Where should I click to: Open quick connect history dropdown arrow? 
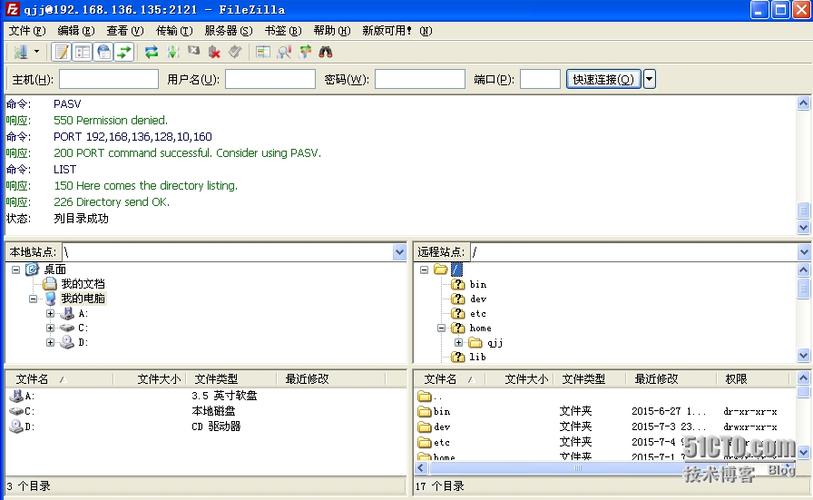[649, 79]
